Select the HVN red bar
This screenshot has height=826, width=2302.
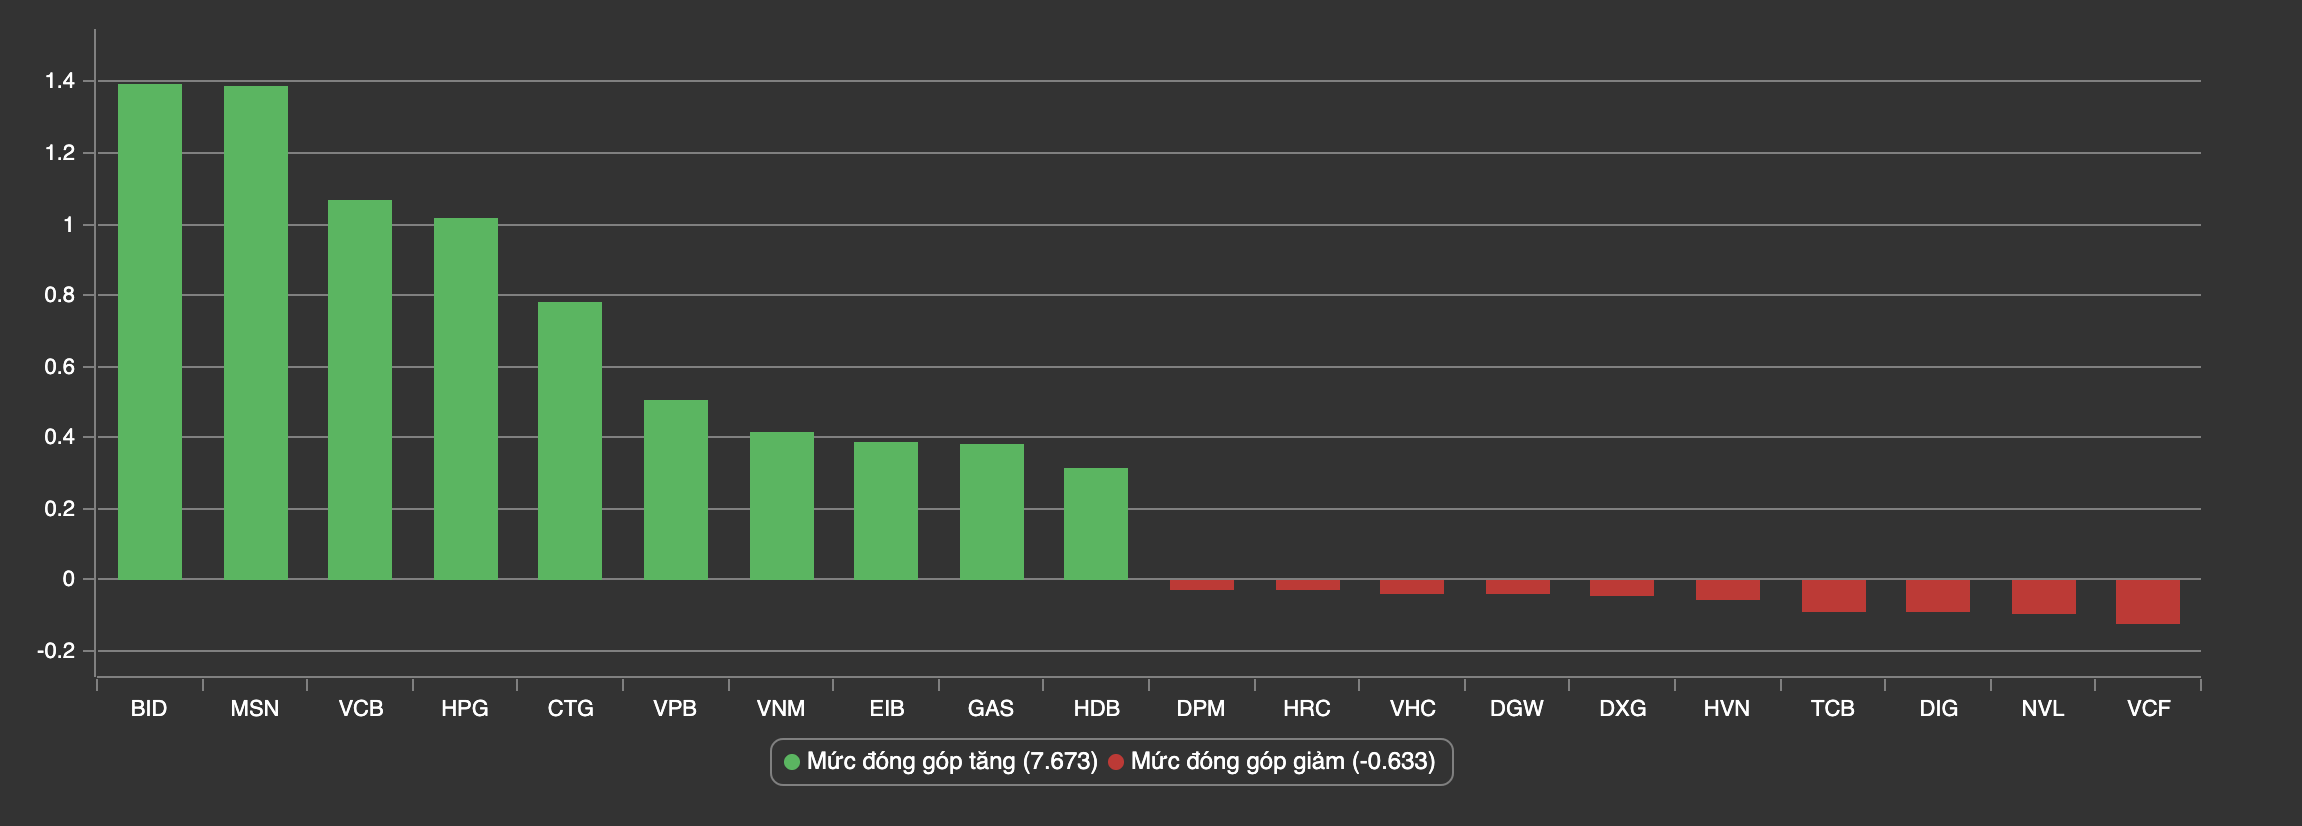click(1728, 590)
